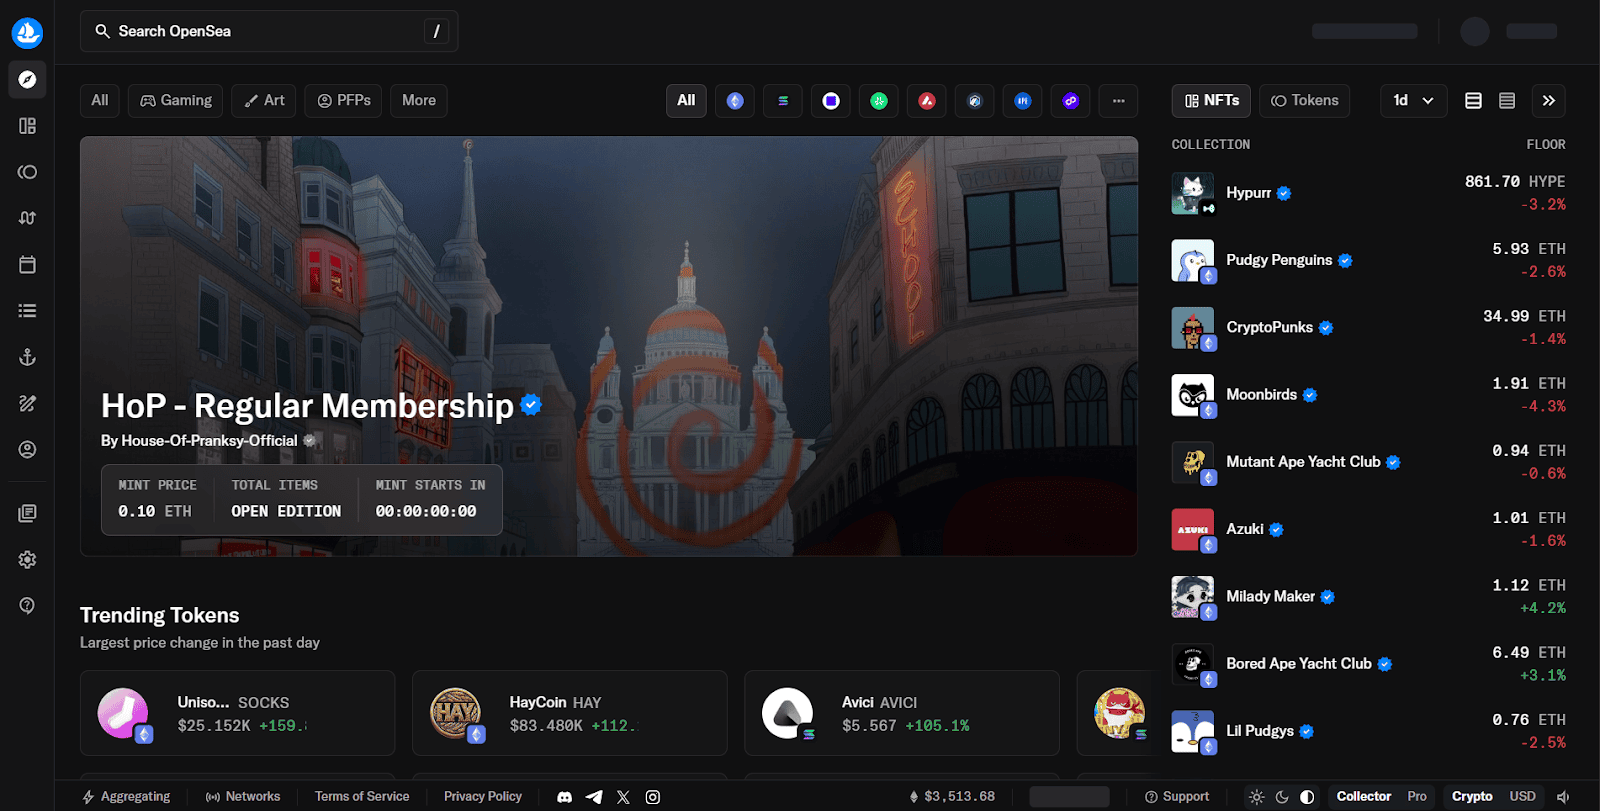Open the Networks status menu in footer
This screenshot has width=1600, height=811.
tap(243, 797)
